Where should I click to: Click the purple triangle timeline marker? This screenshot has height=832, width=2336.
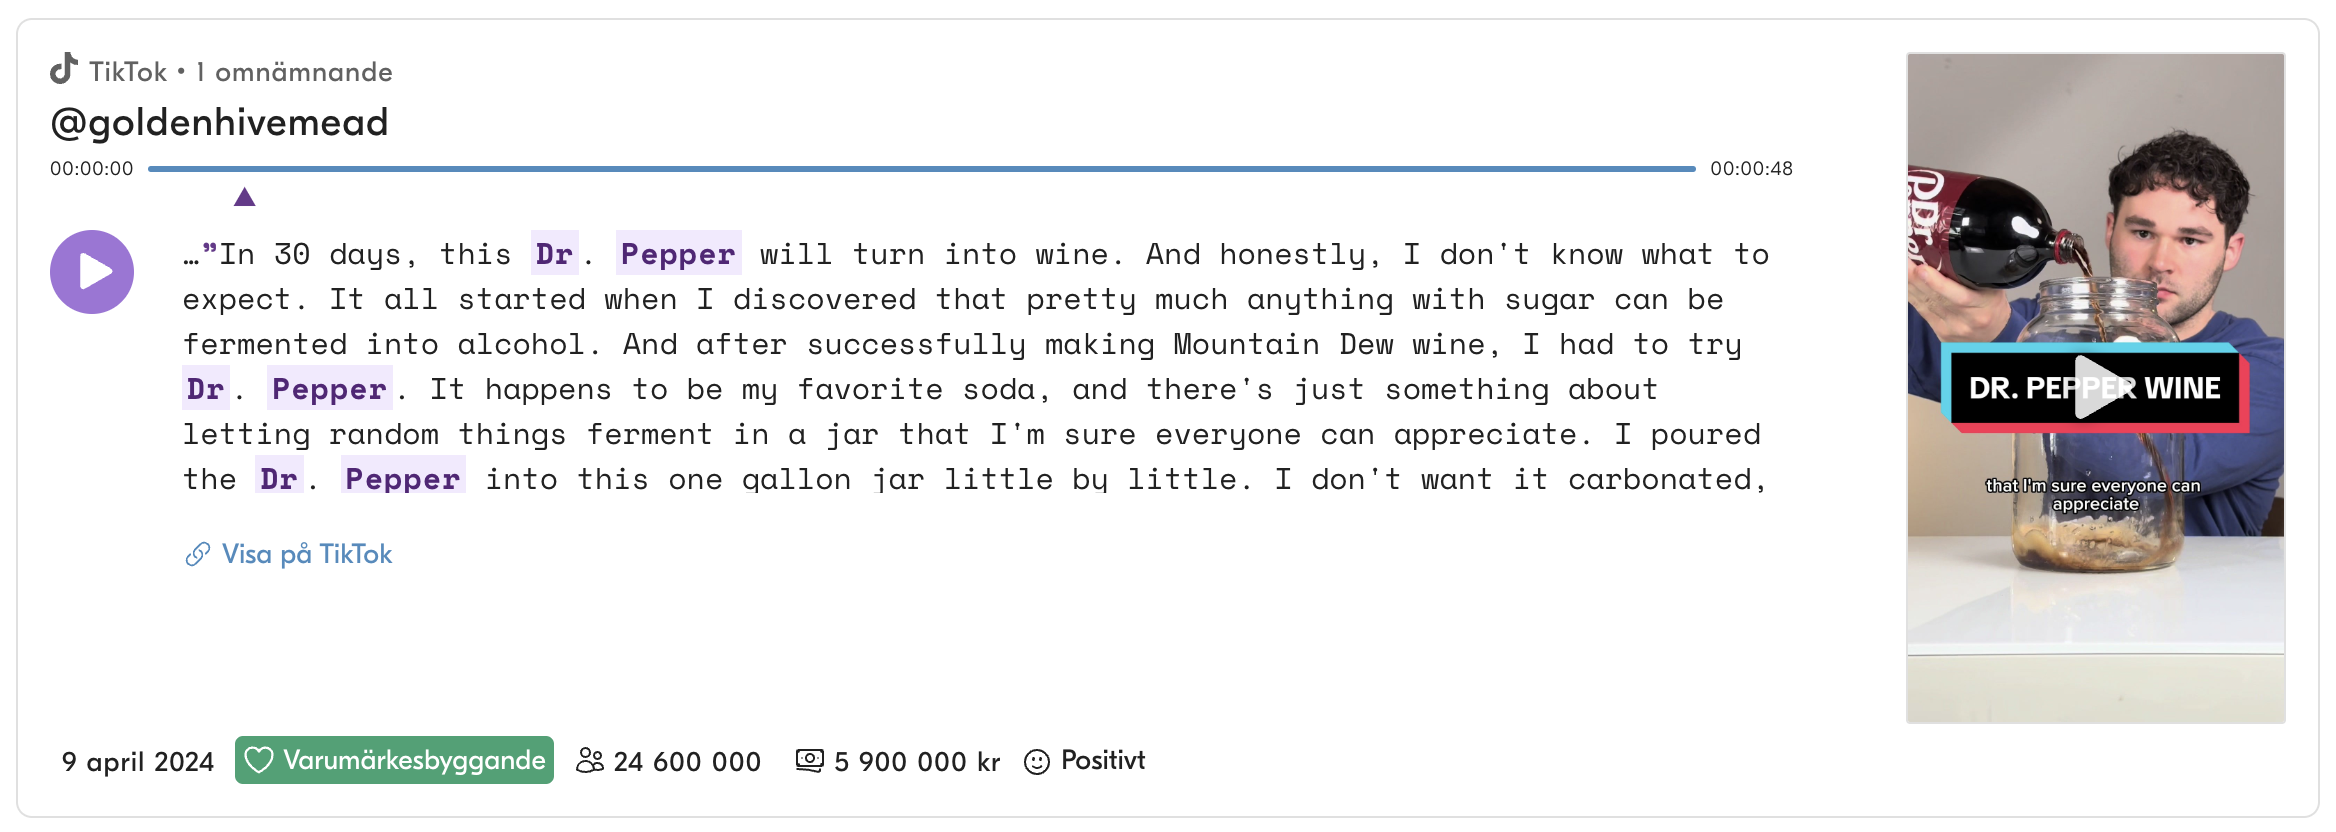coord(245,197)
